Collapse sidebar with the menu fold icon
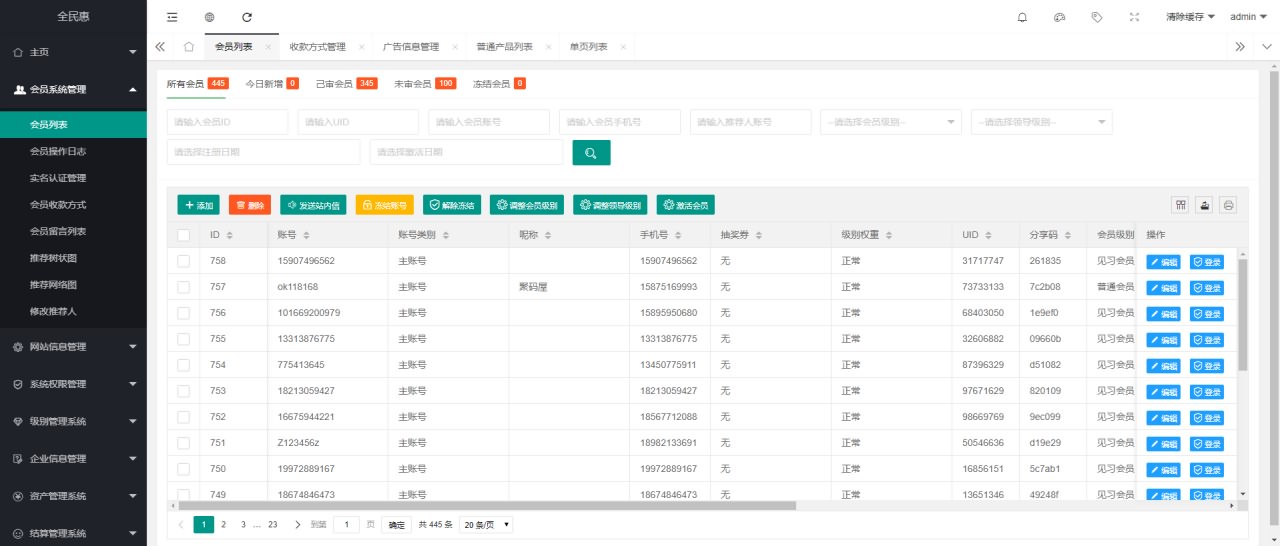 point(172,17)
